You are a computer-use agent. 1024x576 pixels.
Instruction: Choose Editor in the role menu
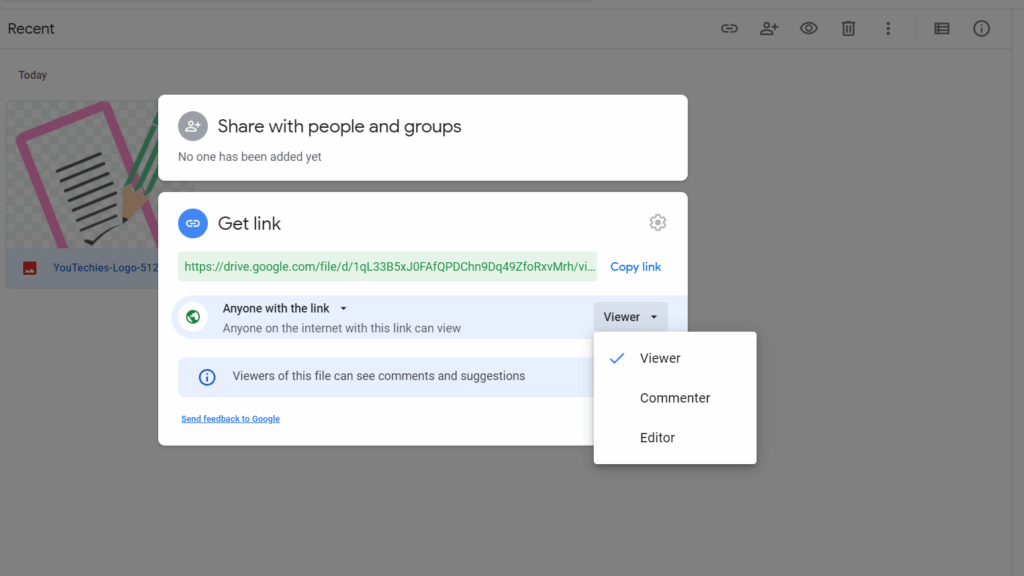coord(675,438)
